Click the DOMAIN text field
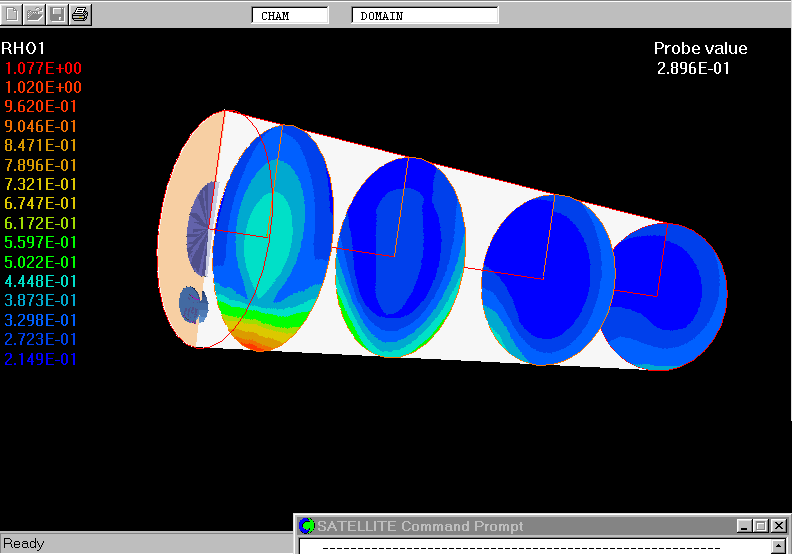This screenshot has height=554, width=792. tap(425, 16)
